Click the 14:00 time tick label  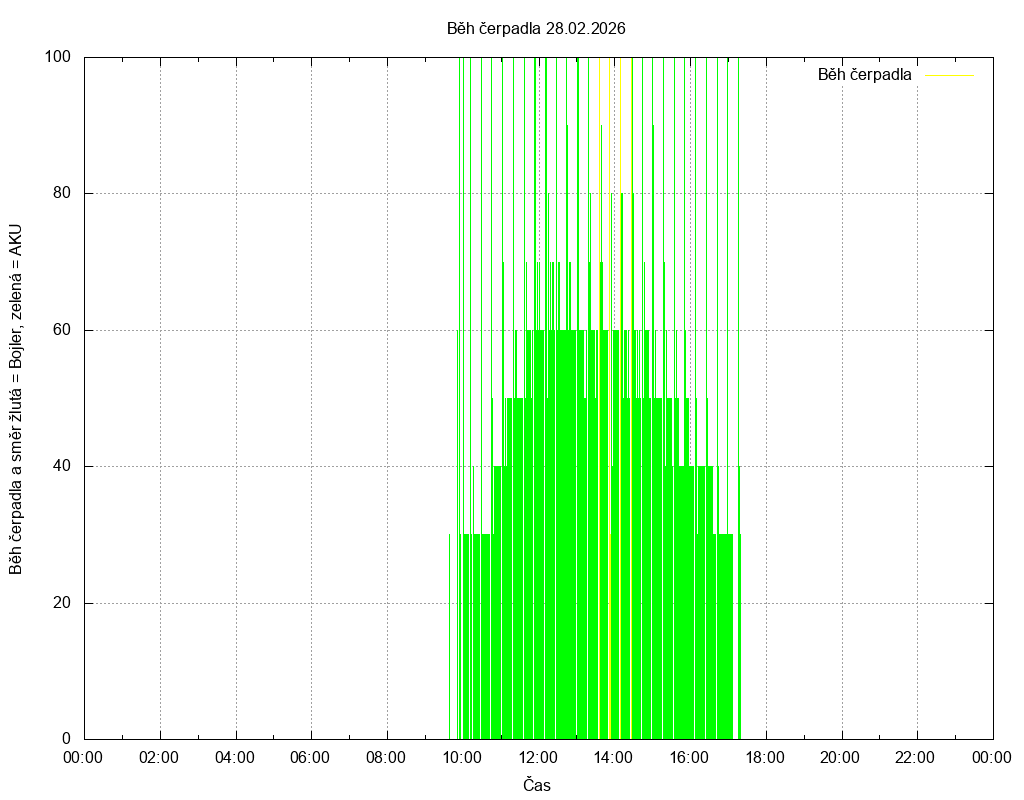(x=613, y=757)
